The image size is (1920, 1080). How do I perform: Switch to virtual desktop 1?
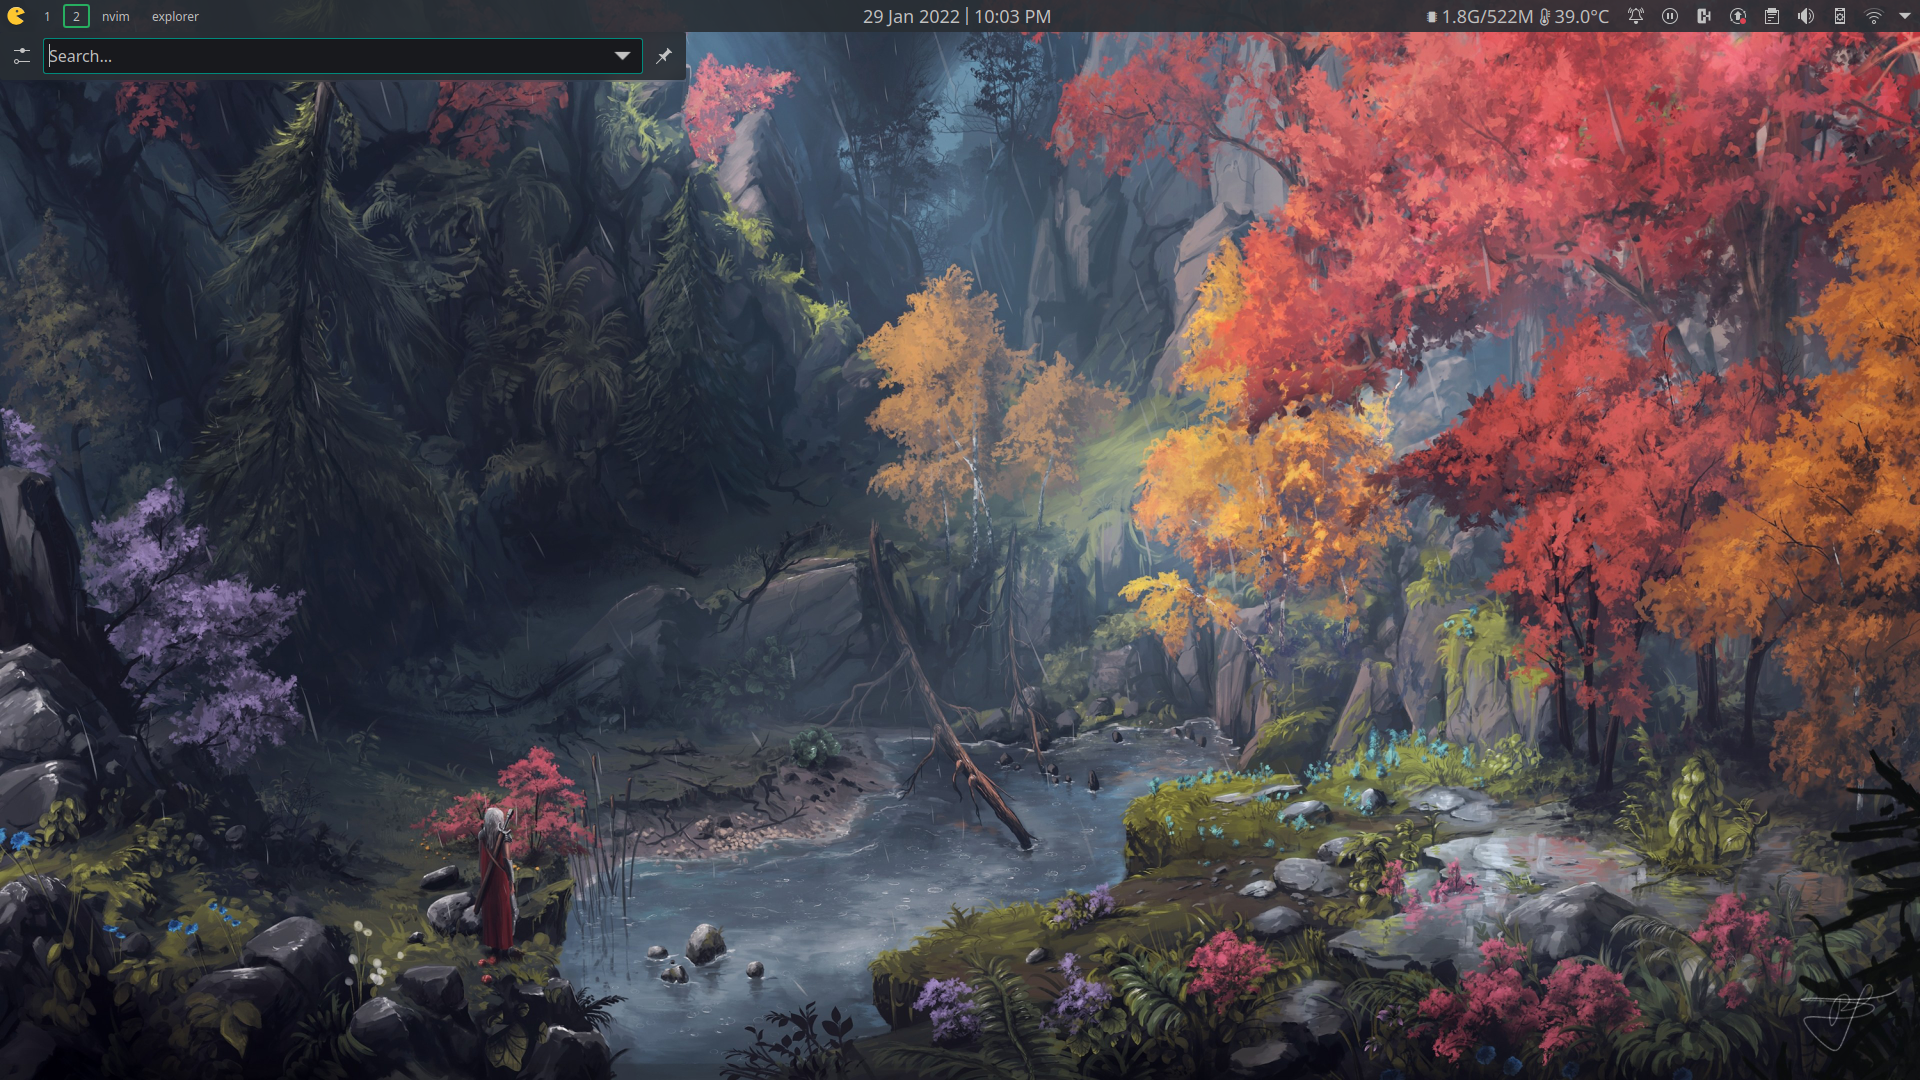click(47, 16)
